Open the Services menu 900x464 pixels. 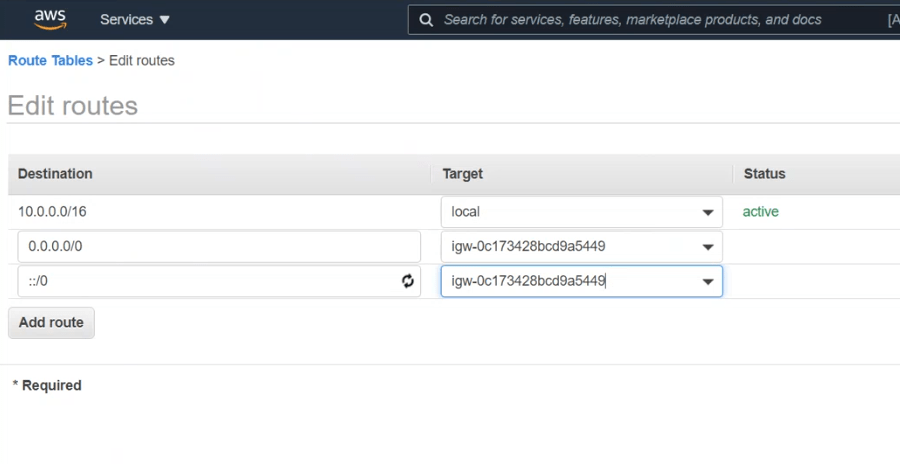pyautogui.click(x=135, y=20)
